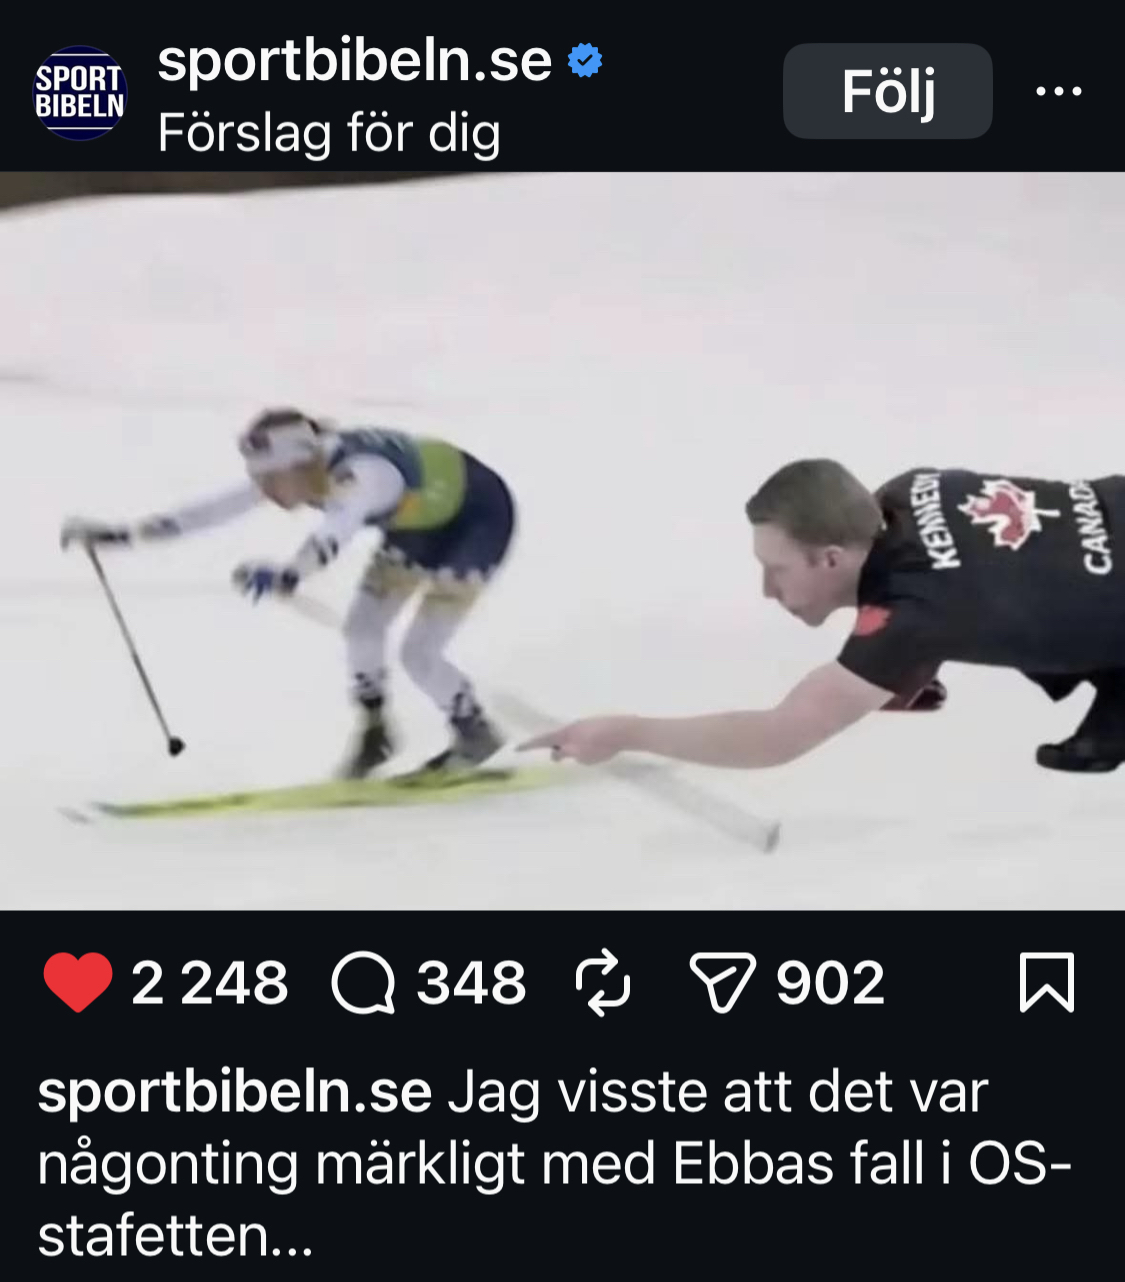Share post via paper plane icon
Viewport: 1125px width, 1282px height.
point(722,983)
